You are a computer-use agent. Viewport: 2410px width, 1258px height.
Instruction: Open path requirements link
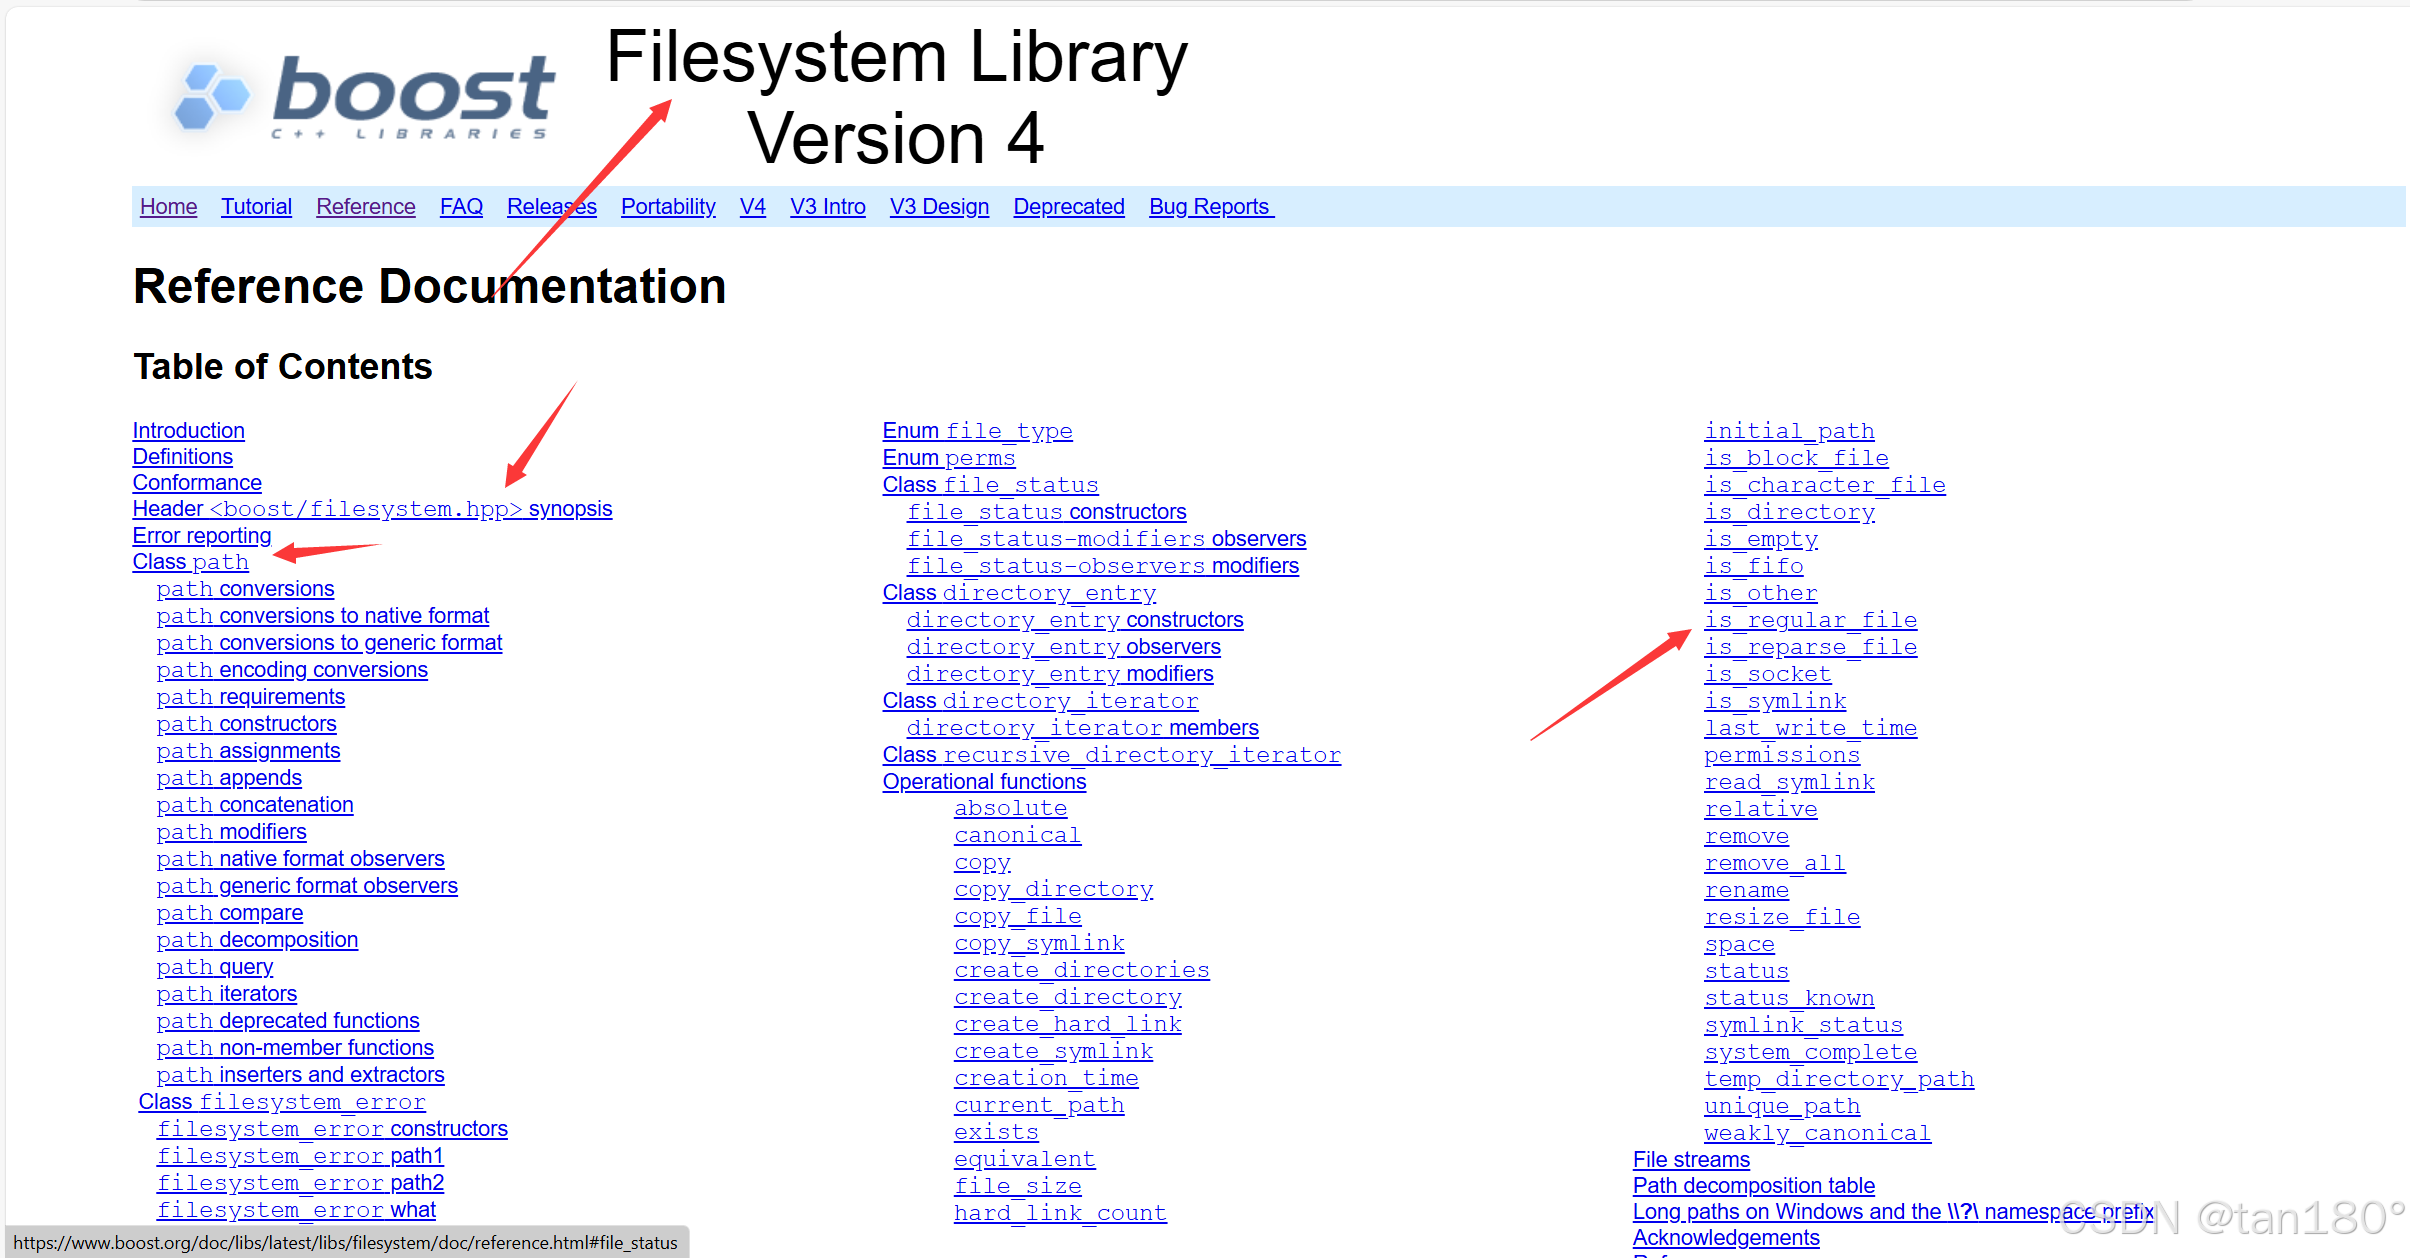[251, 697]
